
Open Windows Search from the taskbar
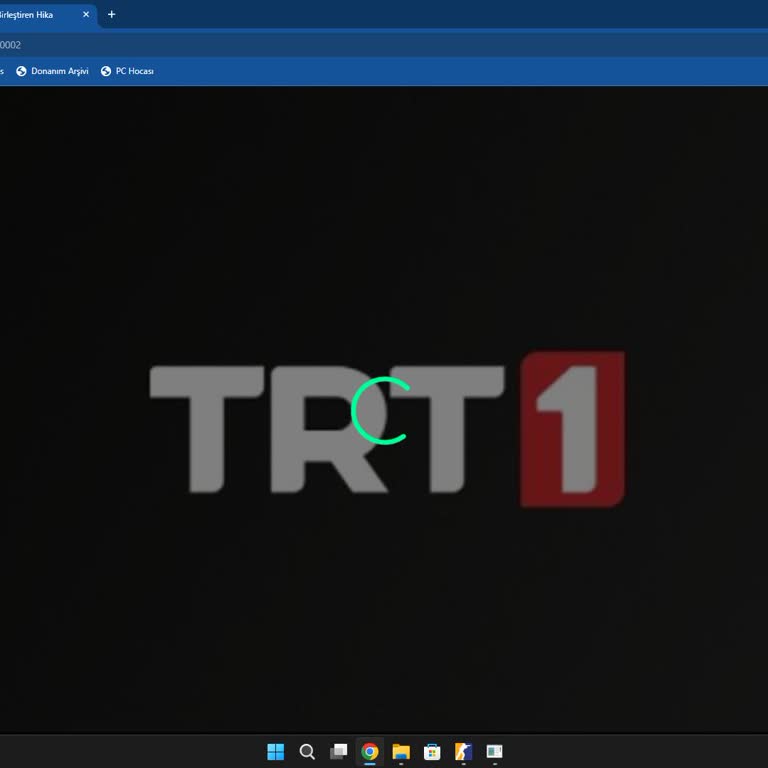coord(307,752)
